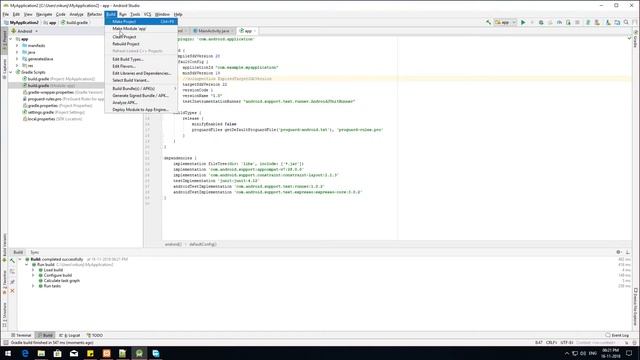Open the app run configuration dropdown

point(505,22)
